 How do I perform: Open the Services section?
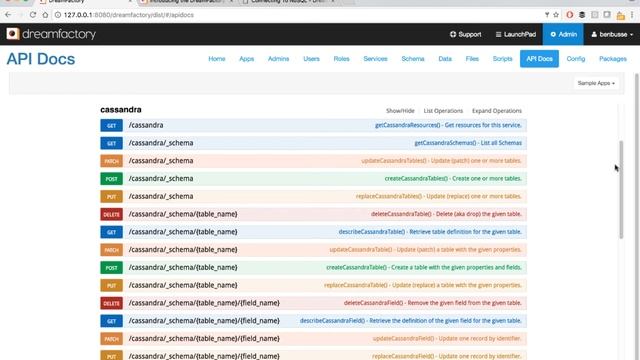[x=375, y=59]
